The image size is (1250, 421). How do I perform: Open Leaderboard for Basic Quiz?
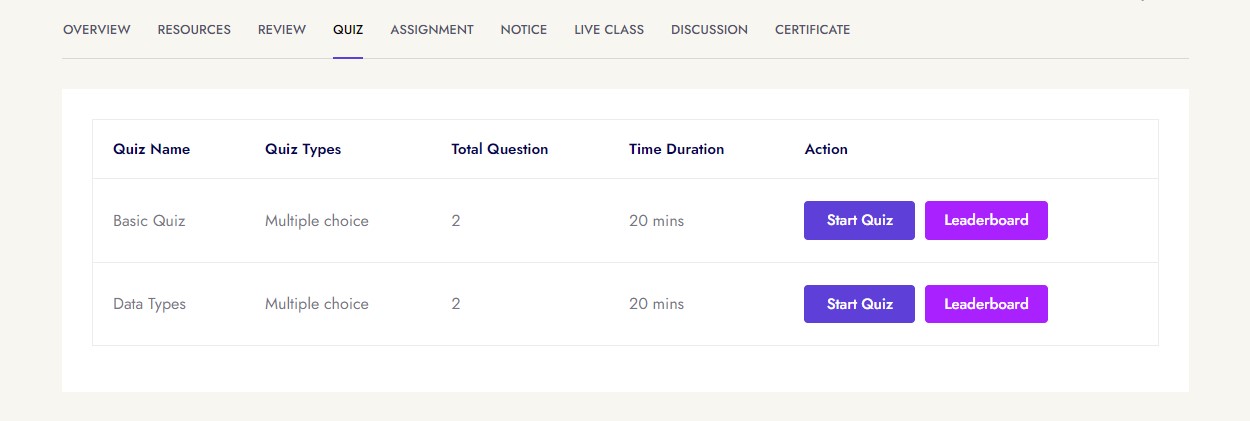click(986, 220)
